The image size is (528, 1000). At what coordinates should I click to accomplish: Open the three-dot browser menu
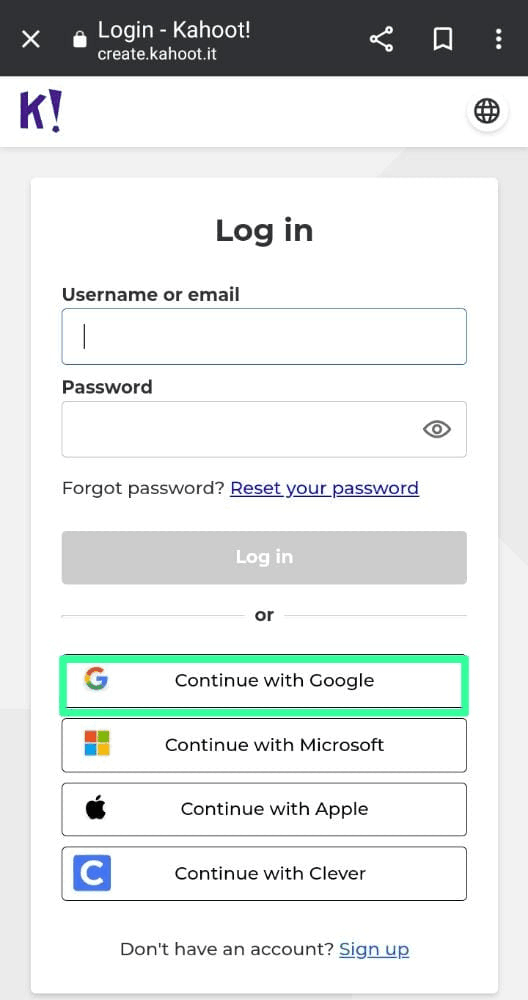499,39
